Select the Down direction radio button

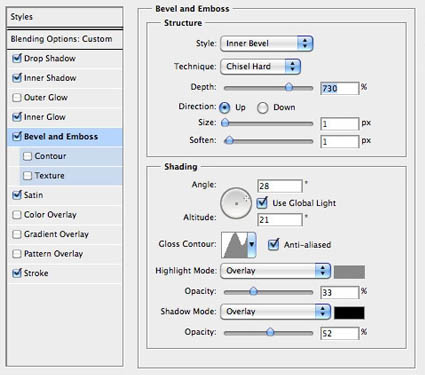click(263, 108)
